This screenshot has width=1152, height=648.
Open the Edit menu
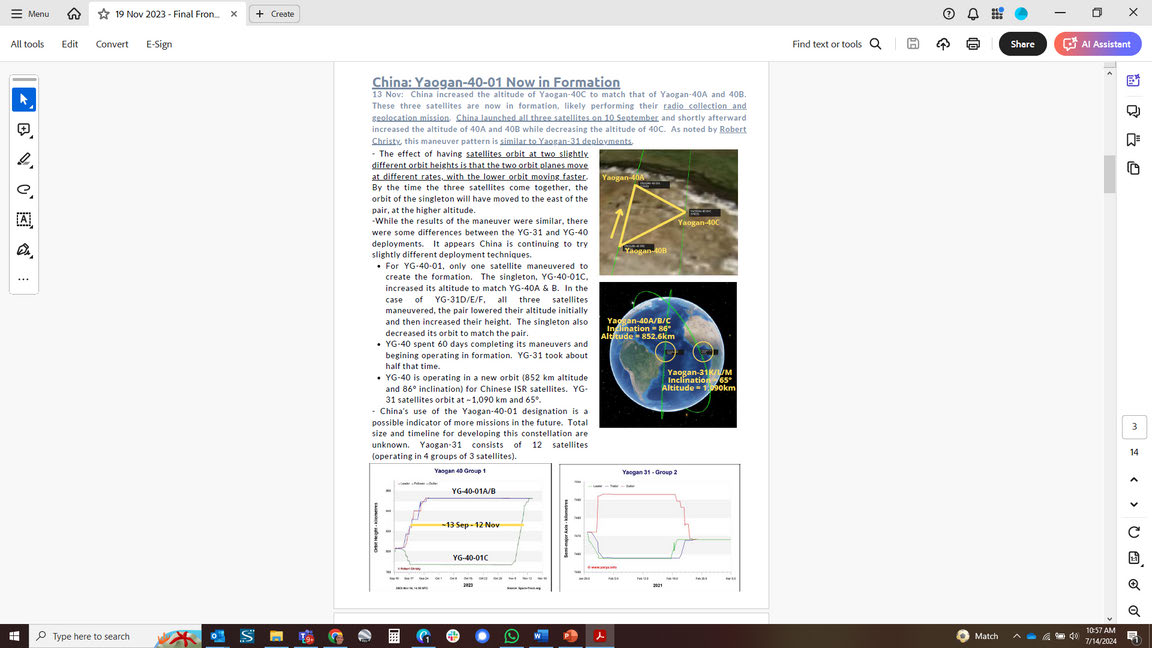[70, 44]
